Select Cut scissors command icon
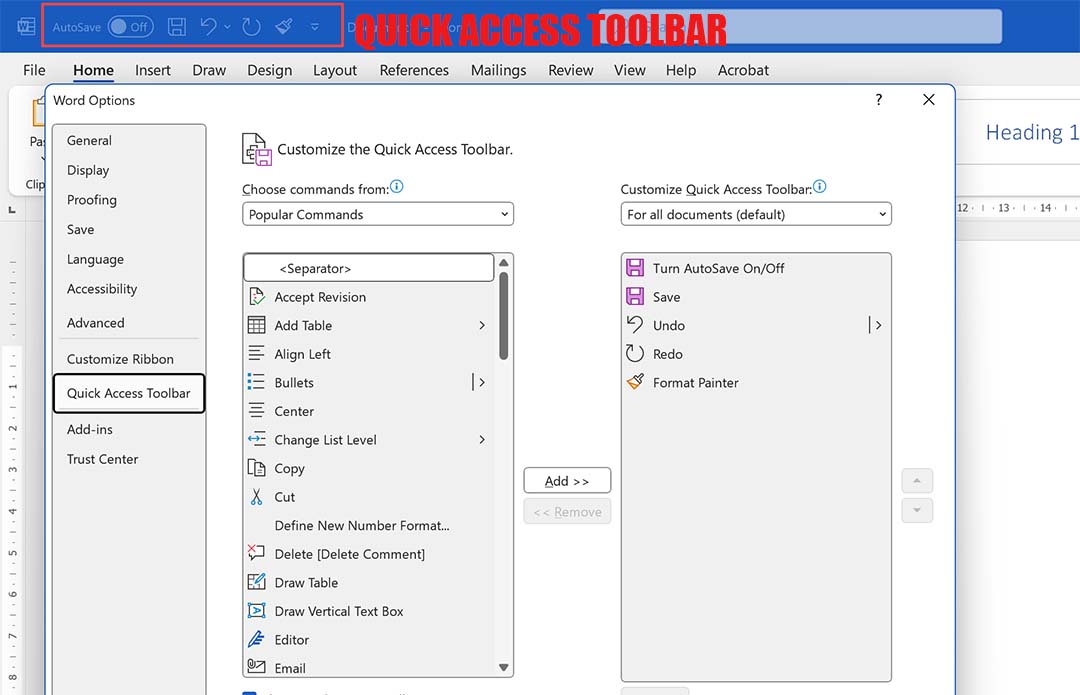The height and width of the screenshot is (695, 1080). [x=256, y=497]
